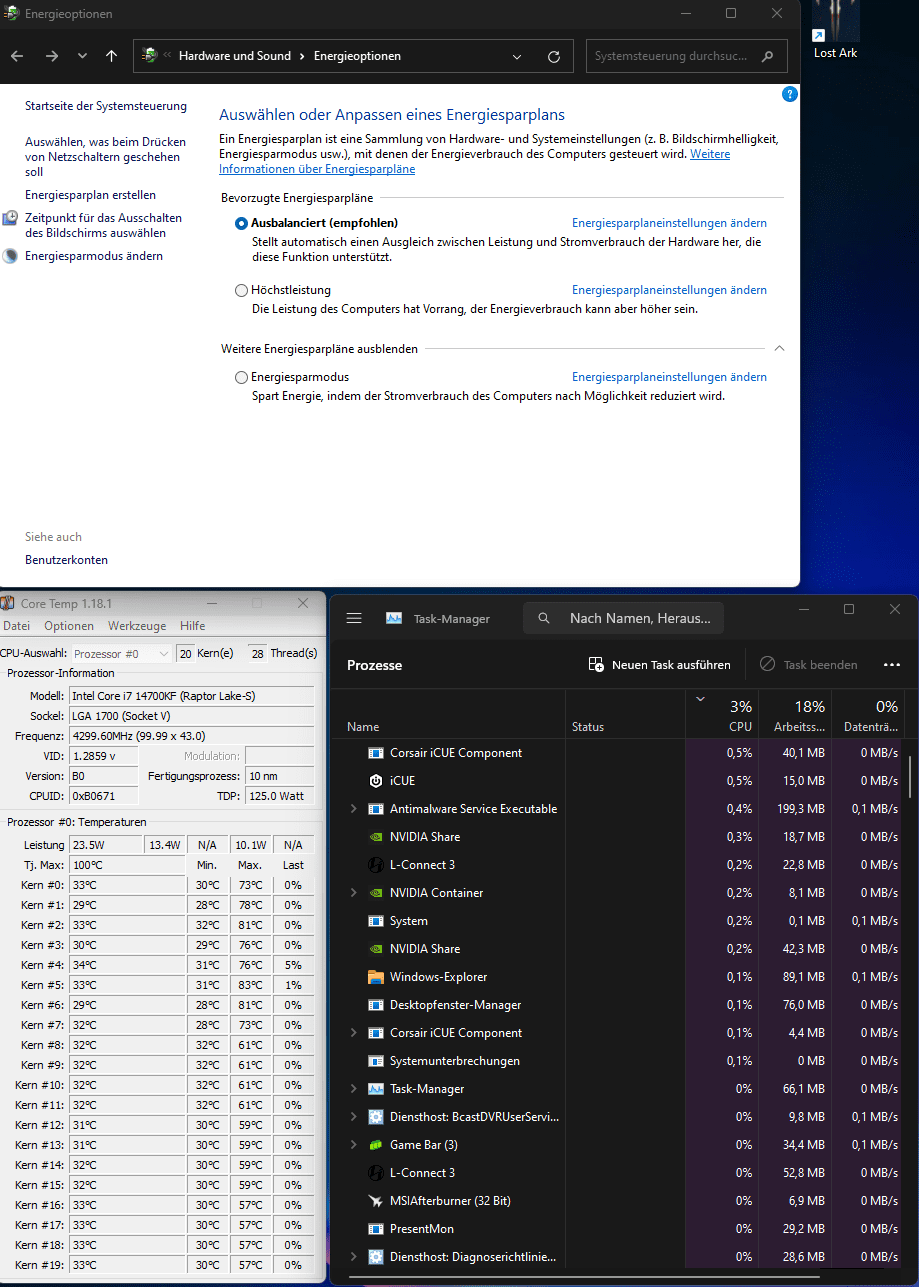Screen dimensions: 919x1287
Task: Open Benutzerkonten link
Action: click(x=66, y=560)
